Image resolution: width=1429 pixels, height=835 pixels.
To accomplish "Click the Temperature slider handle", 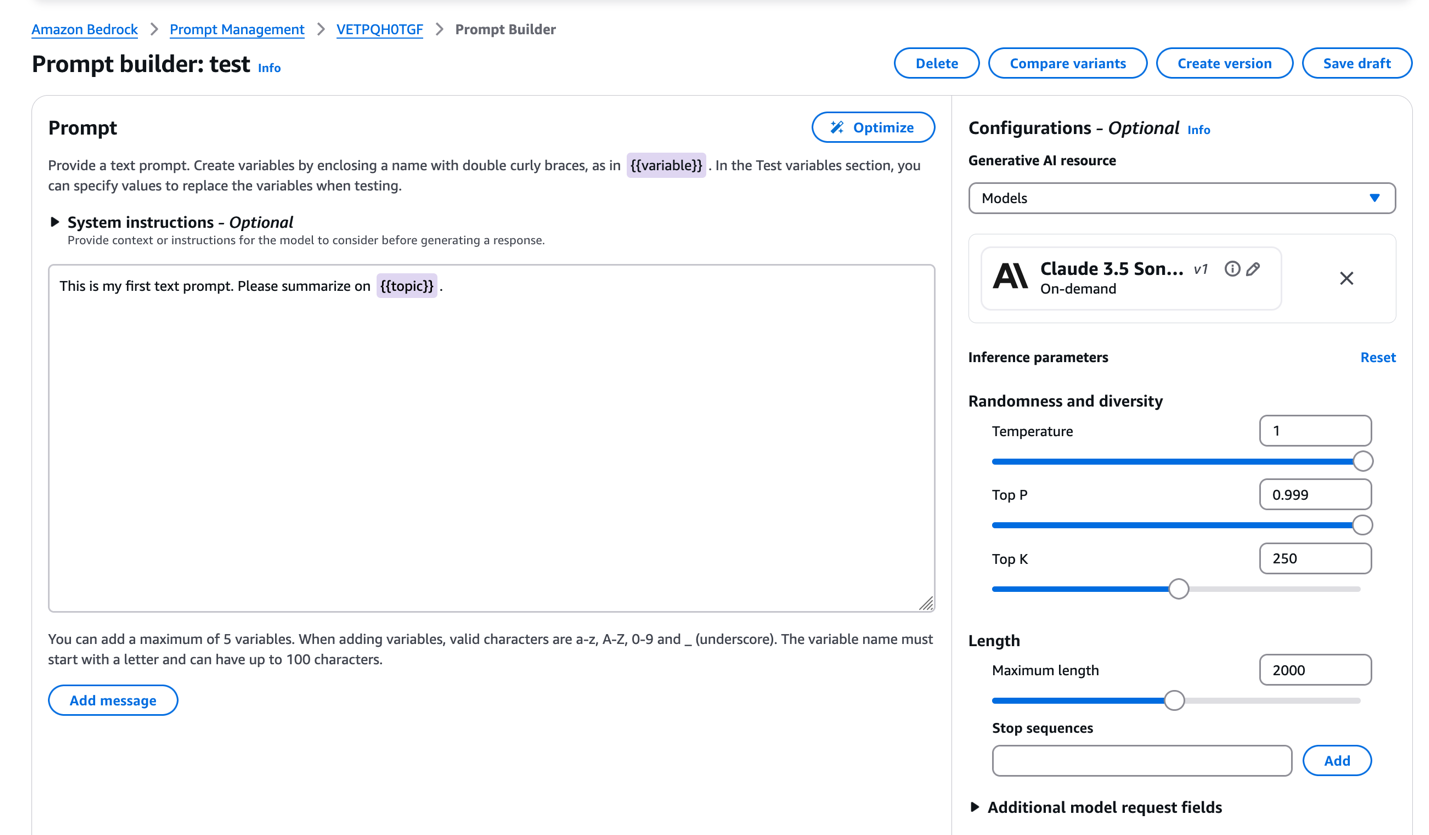I will (x=1362, y=461).
